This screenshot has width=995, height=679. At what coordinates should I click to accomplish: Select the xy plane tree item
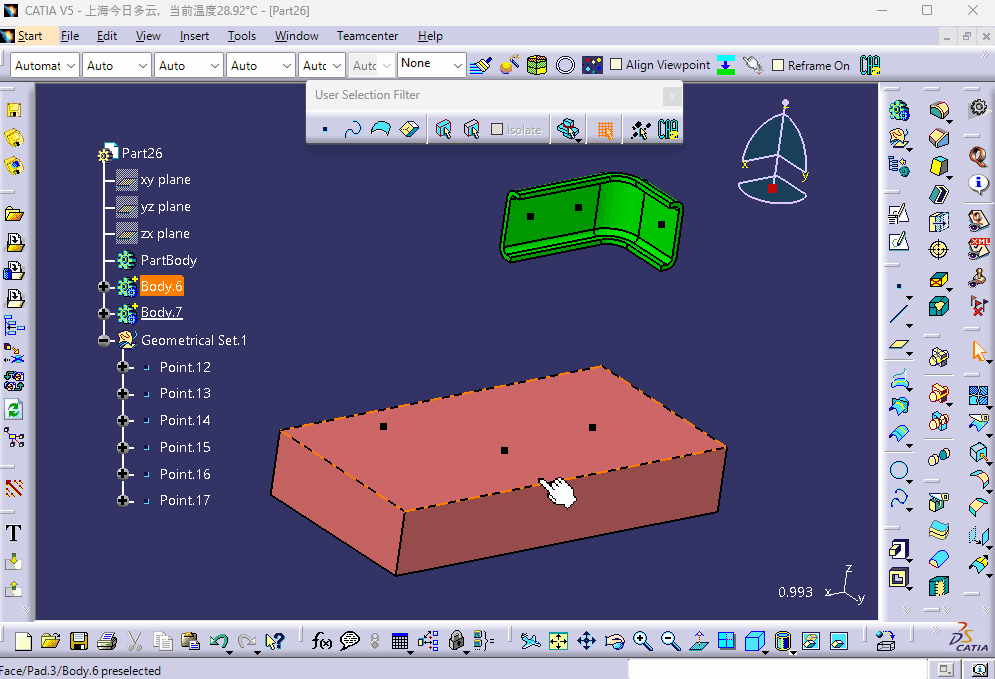[x=166, y=180]
